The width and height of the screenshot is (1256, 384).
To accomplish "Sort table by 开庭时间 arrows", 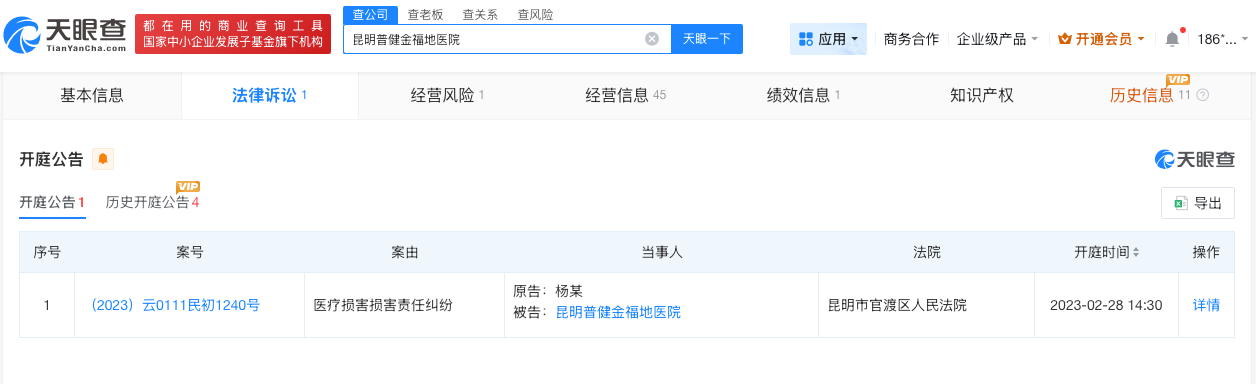I will (1136, 253).
